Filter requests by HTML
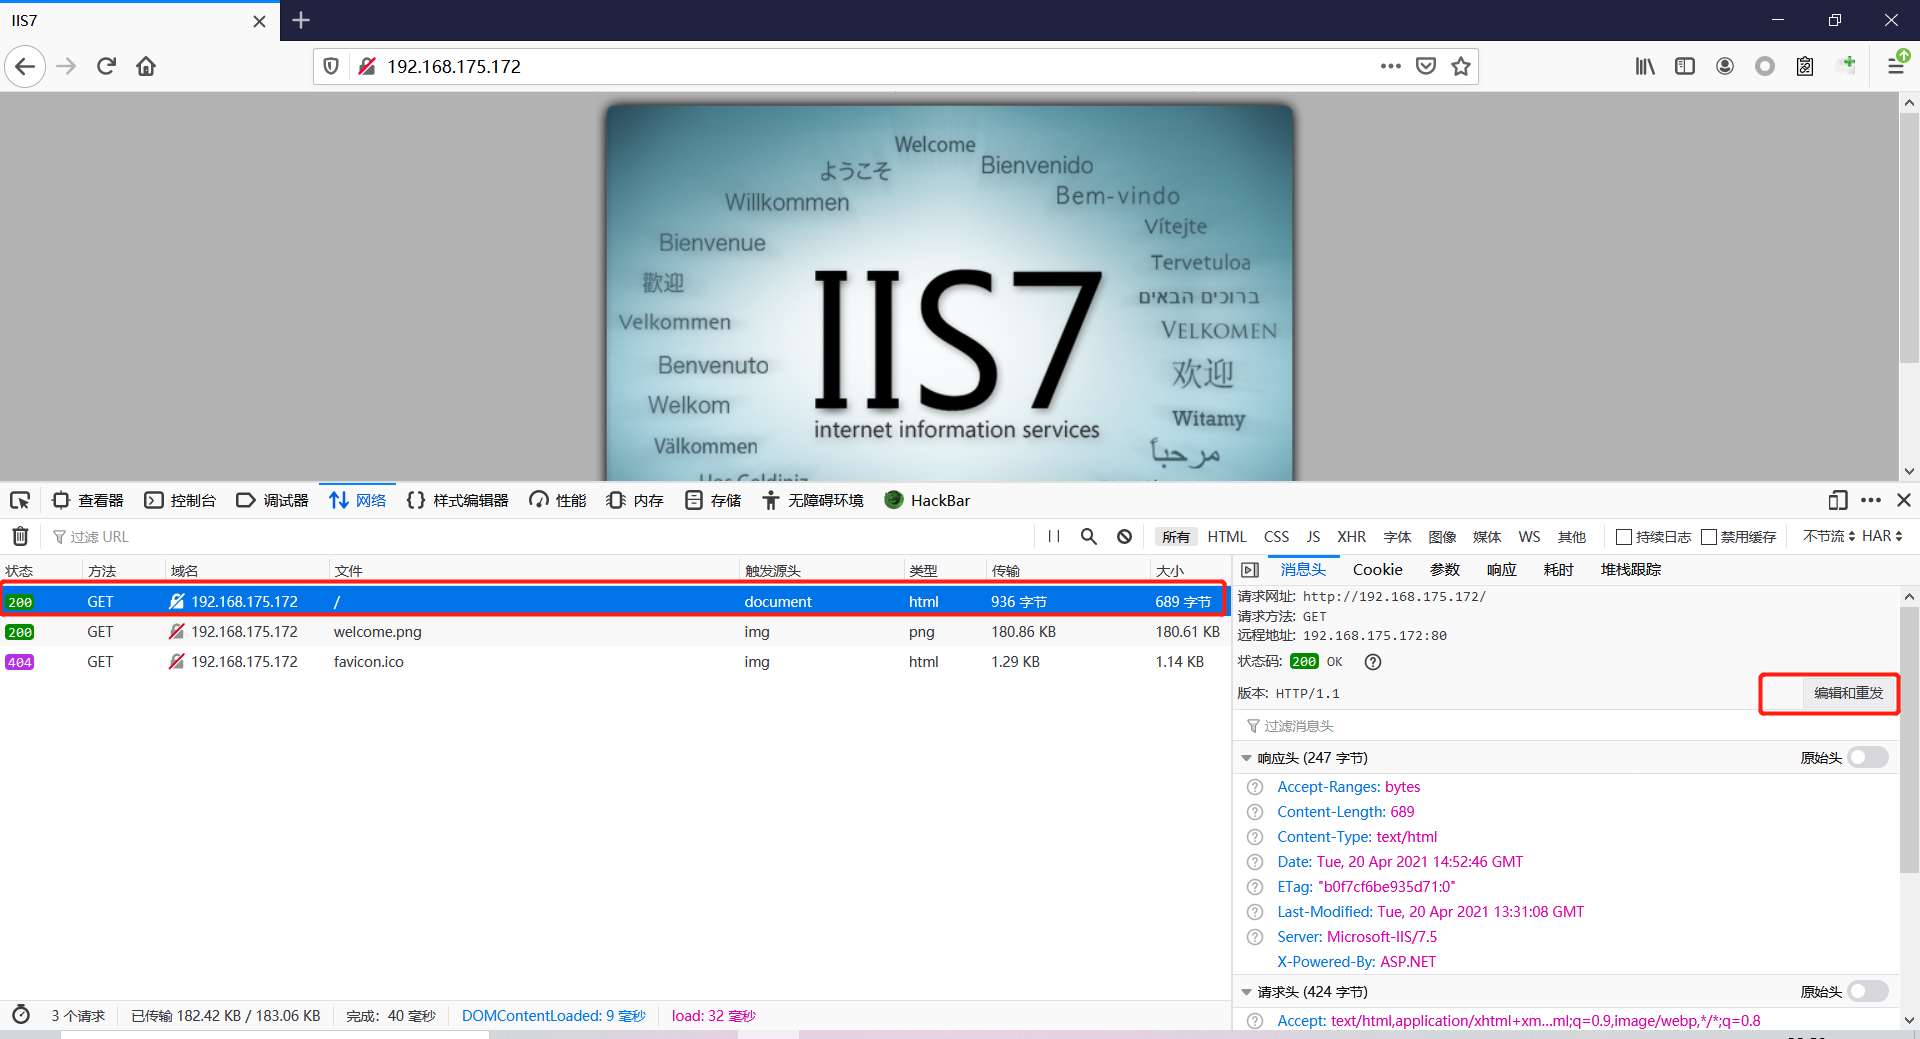This screenshot has height=1039, width=1920. pyautogui.click(x=1226, y=536)
